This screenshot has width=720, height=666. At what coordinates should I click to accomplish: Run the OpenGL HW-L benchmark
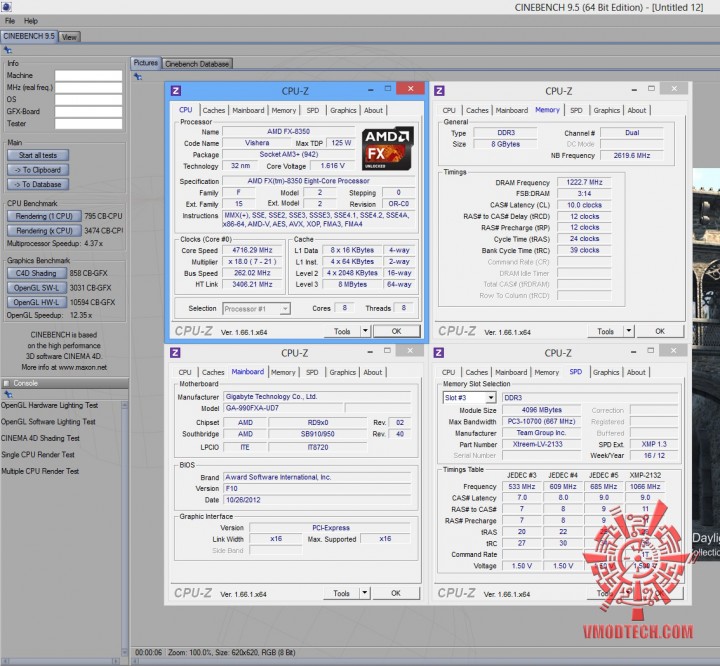point(37,302)
